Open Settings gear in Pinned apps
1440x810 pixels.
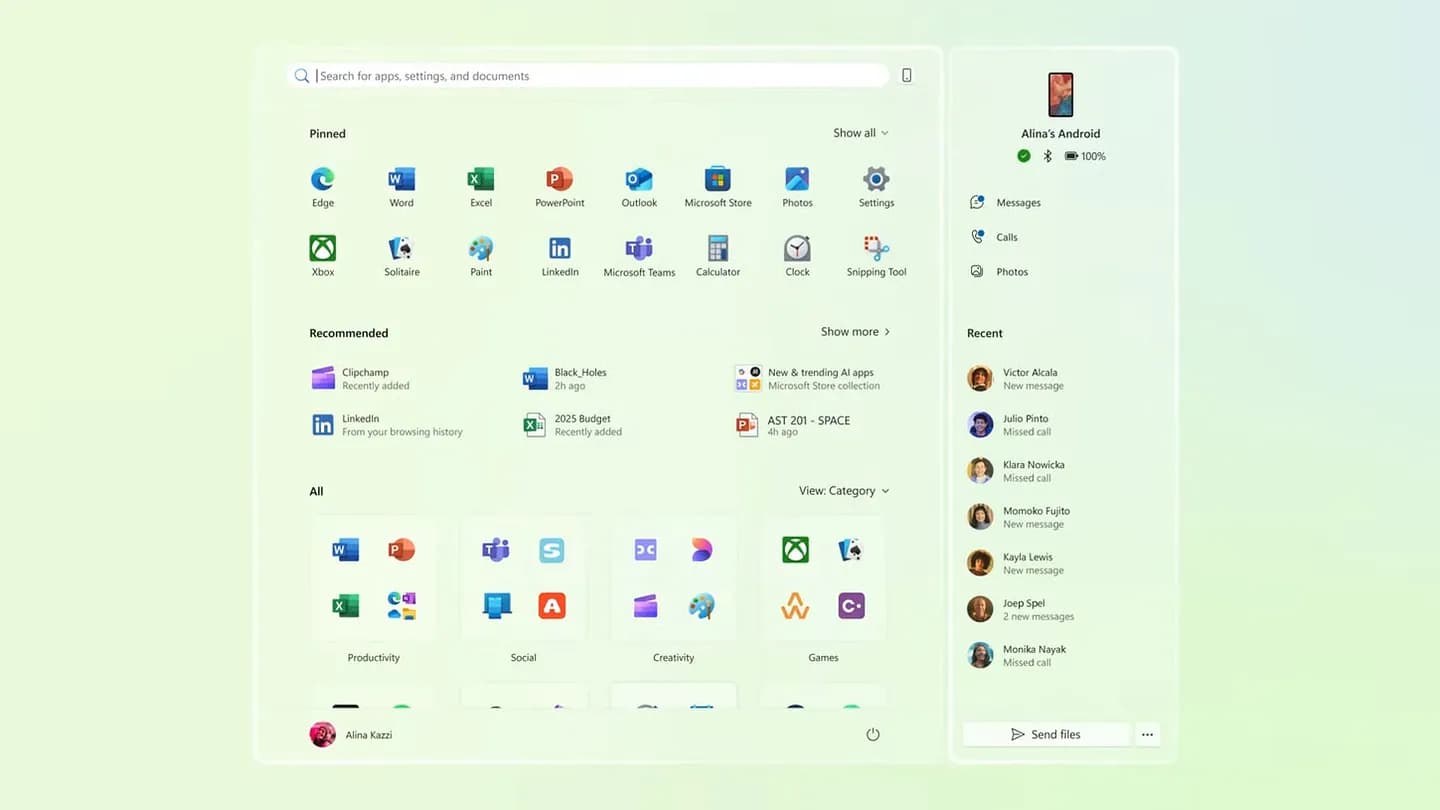(876, 187)
